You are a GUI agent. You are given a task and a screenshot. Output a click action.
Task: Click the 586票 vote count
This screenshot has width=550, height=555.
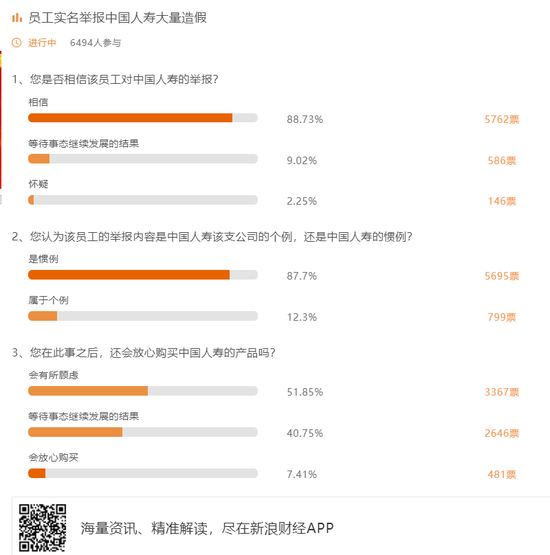[502, 161]
